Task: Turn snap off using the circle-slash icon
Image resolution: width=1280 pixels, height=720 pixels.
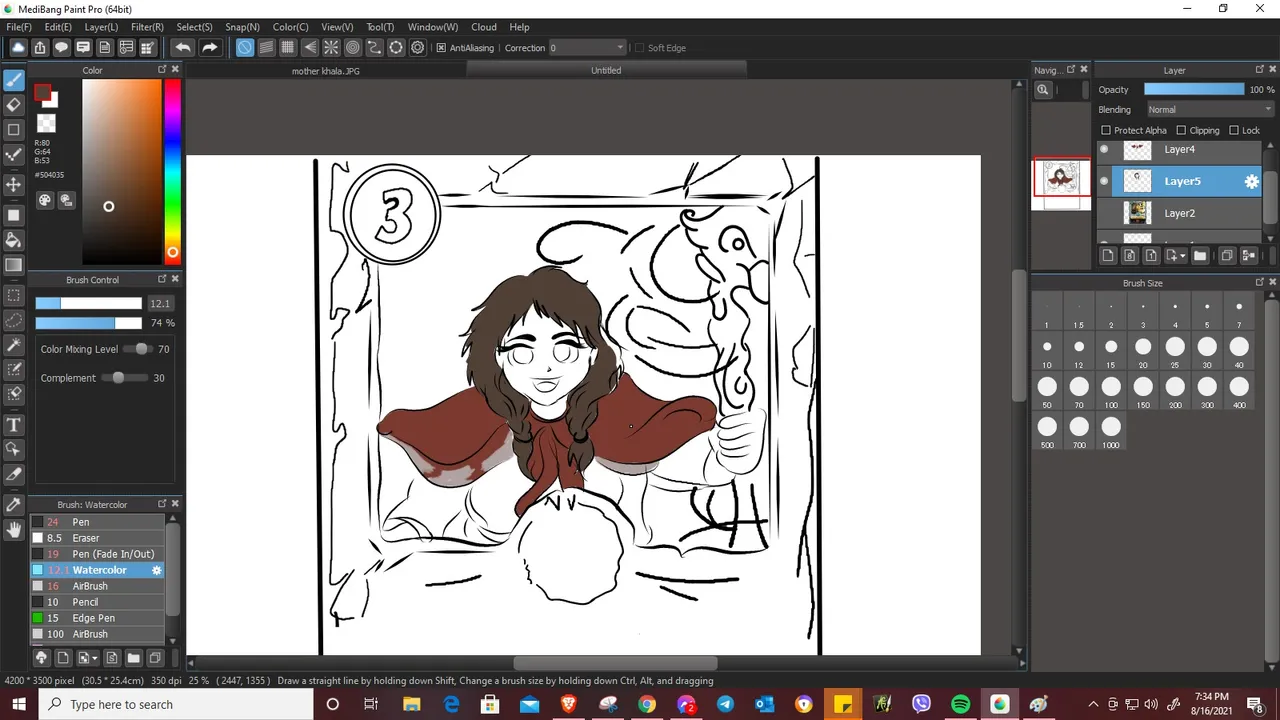Action: tap(245, 47)
